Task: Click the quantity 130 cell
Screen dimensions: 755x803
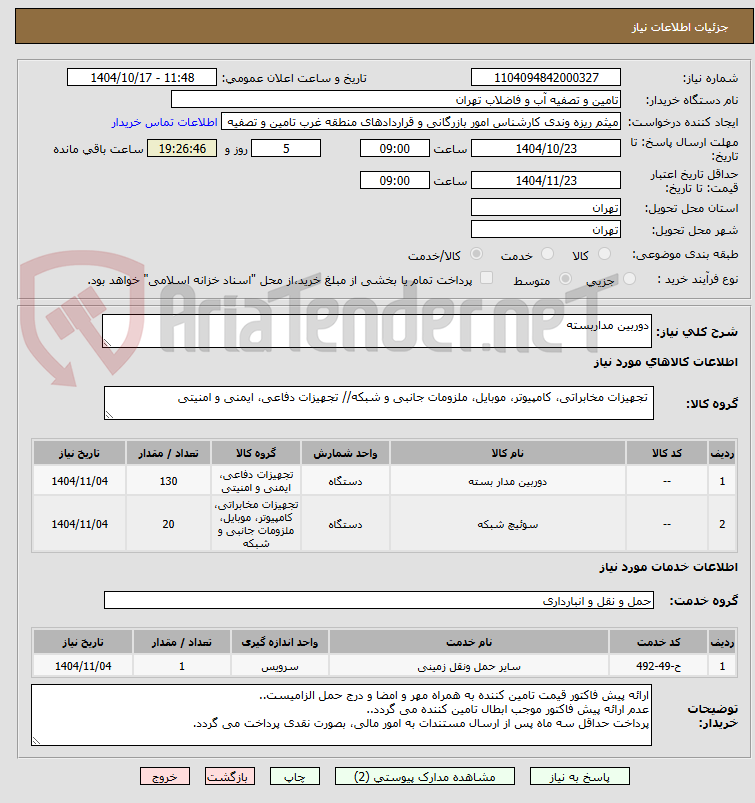Action: (169, 481)
